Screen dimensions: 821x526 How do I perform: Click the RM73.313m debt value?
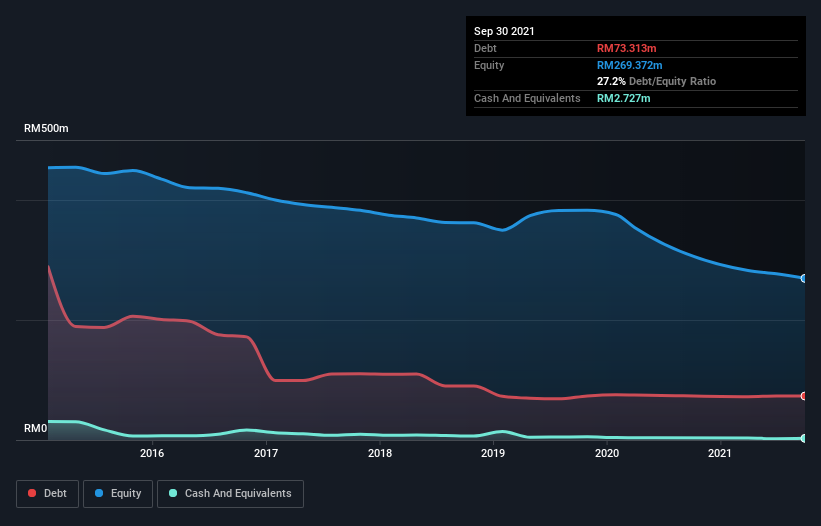[626, 48]
